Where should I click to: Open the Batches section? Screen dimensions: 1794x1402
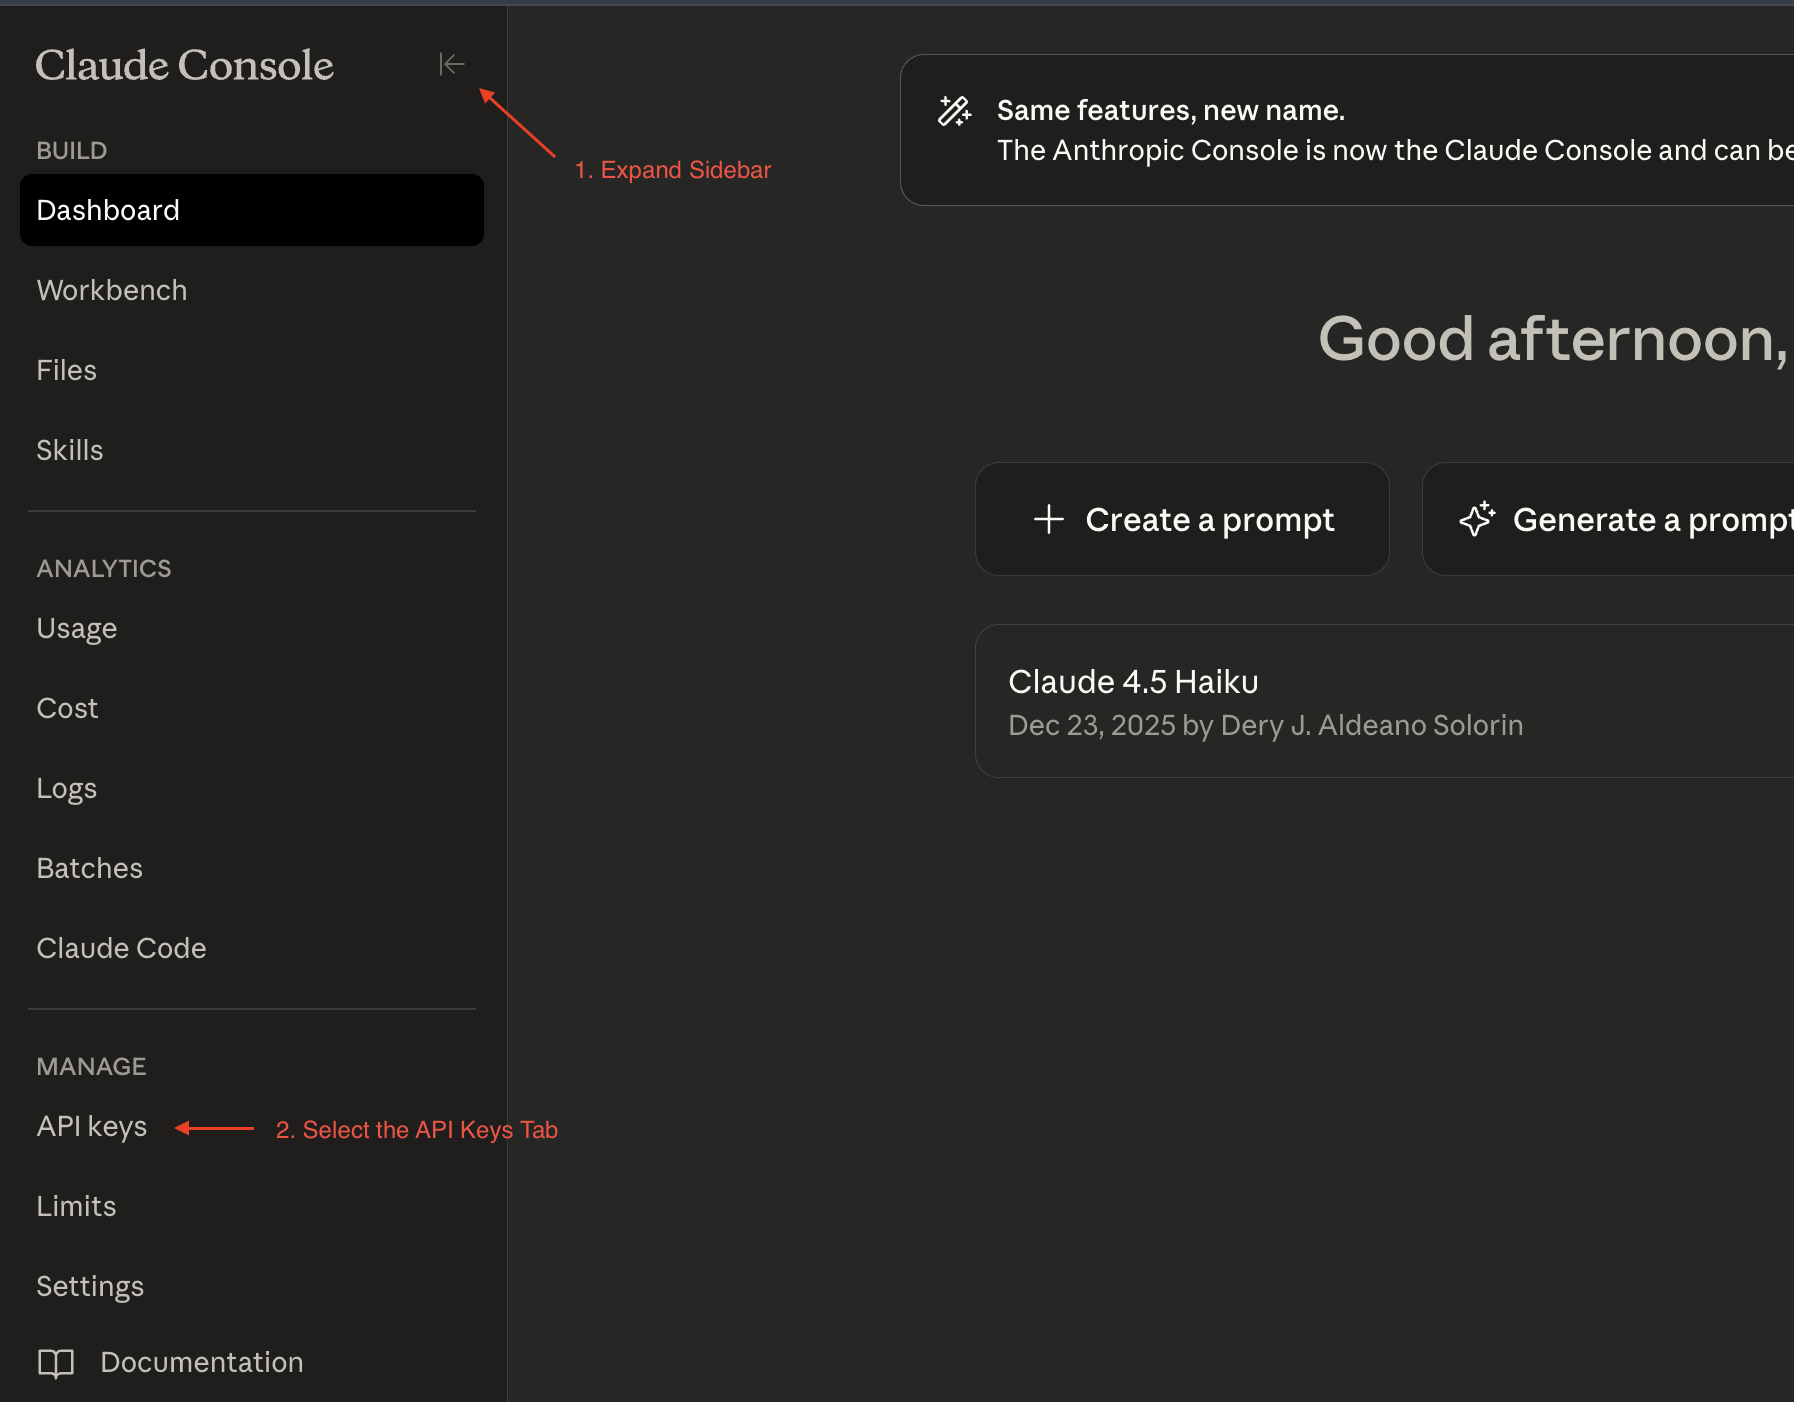pyautogui.click(x=89, y=868)
